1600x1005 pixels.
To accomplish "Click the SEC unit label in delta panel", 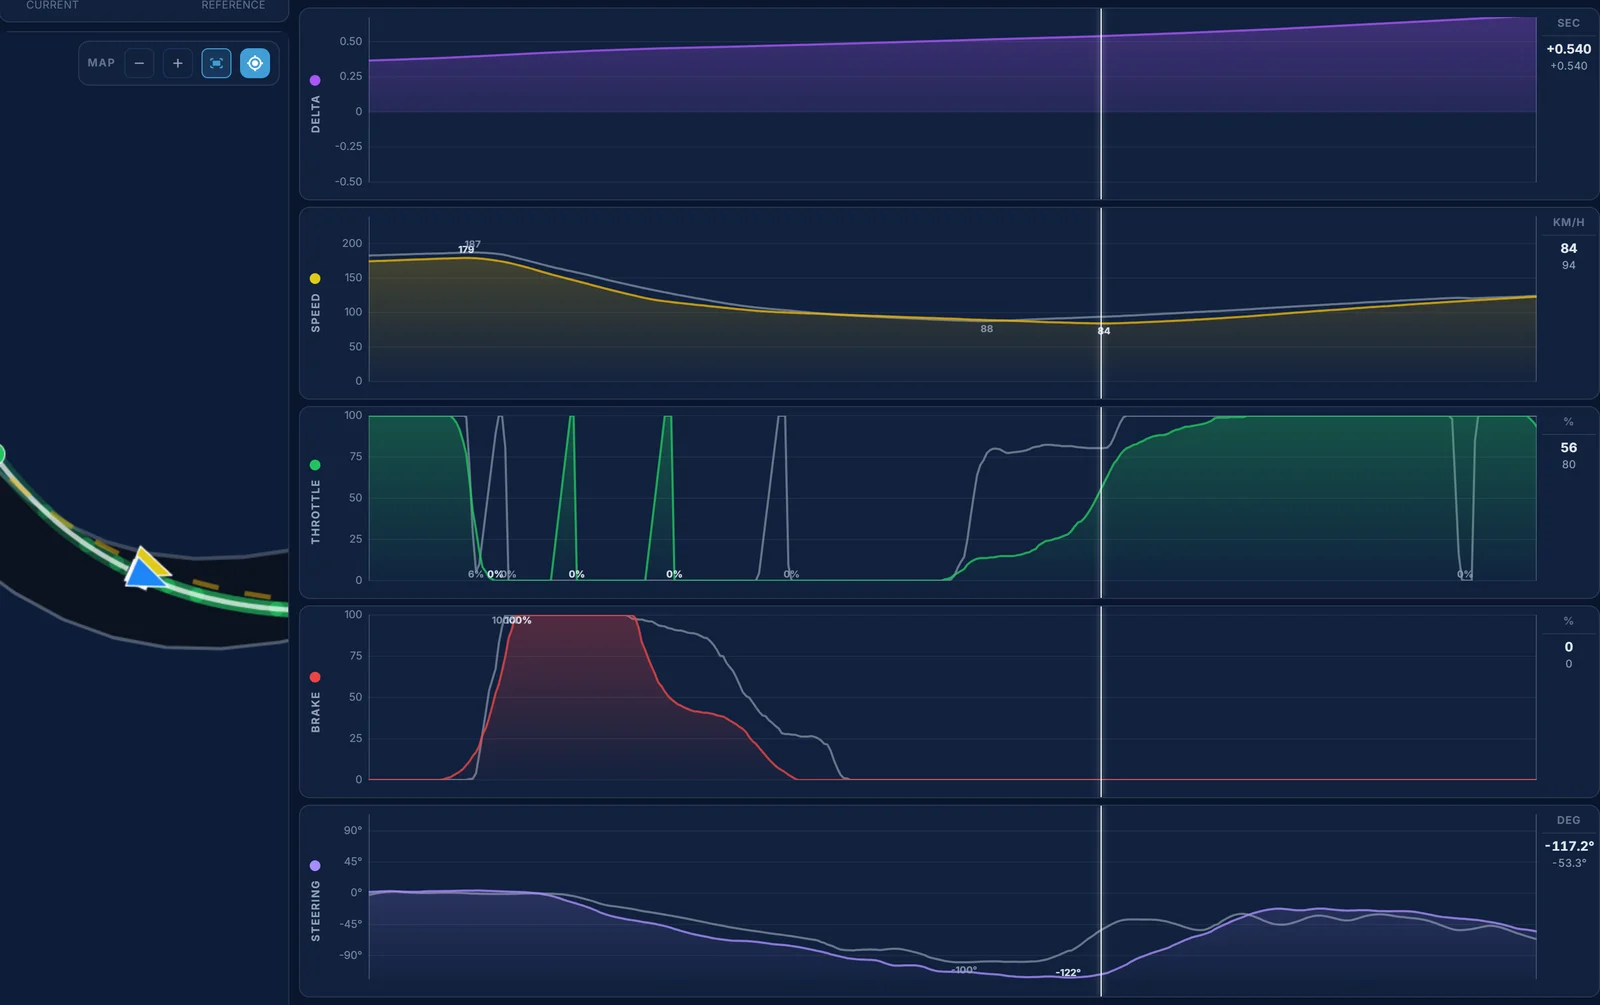I will (x=1568, y=23).
